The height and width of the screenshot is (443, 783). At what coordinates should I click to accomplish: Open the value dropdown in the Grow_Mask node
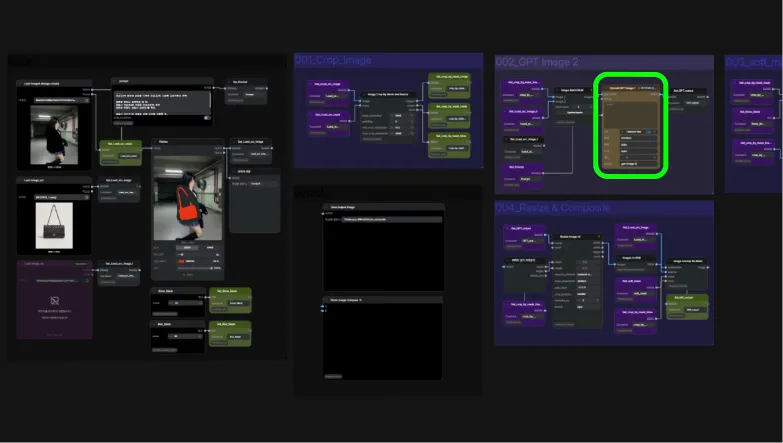coord(185,303)
